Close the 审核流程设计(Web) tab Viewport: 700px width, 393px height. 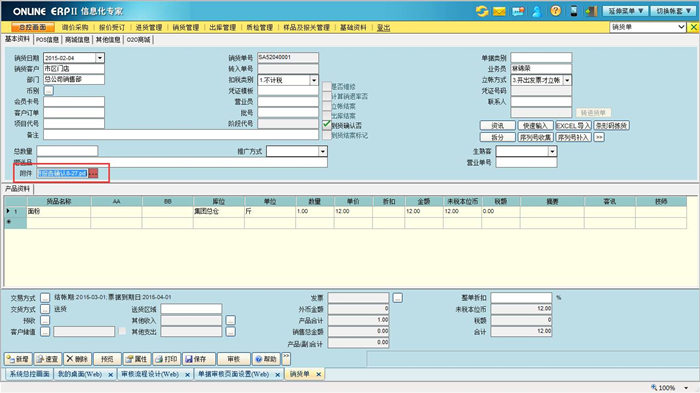tap(188, 375)
